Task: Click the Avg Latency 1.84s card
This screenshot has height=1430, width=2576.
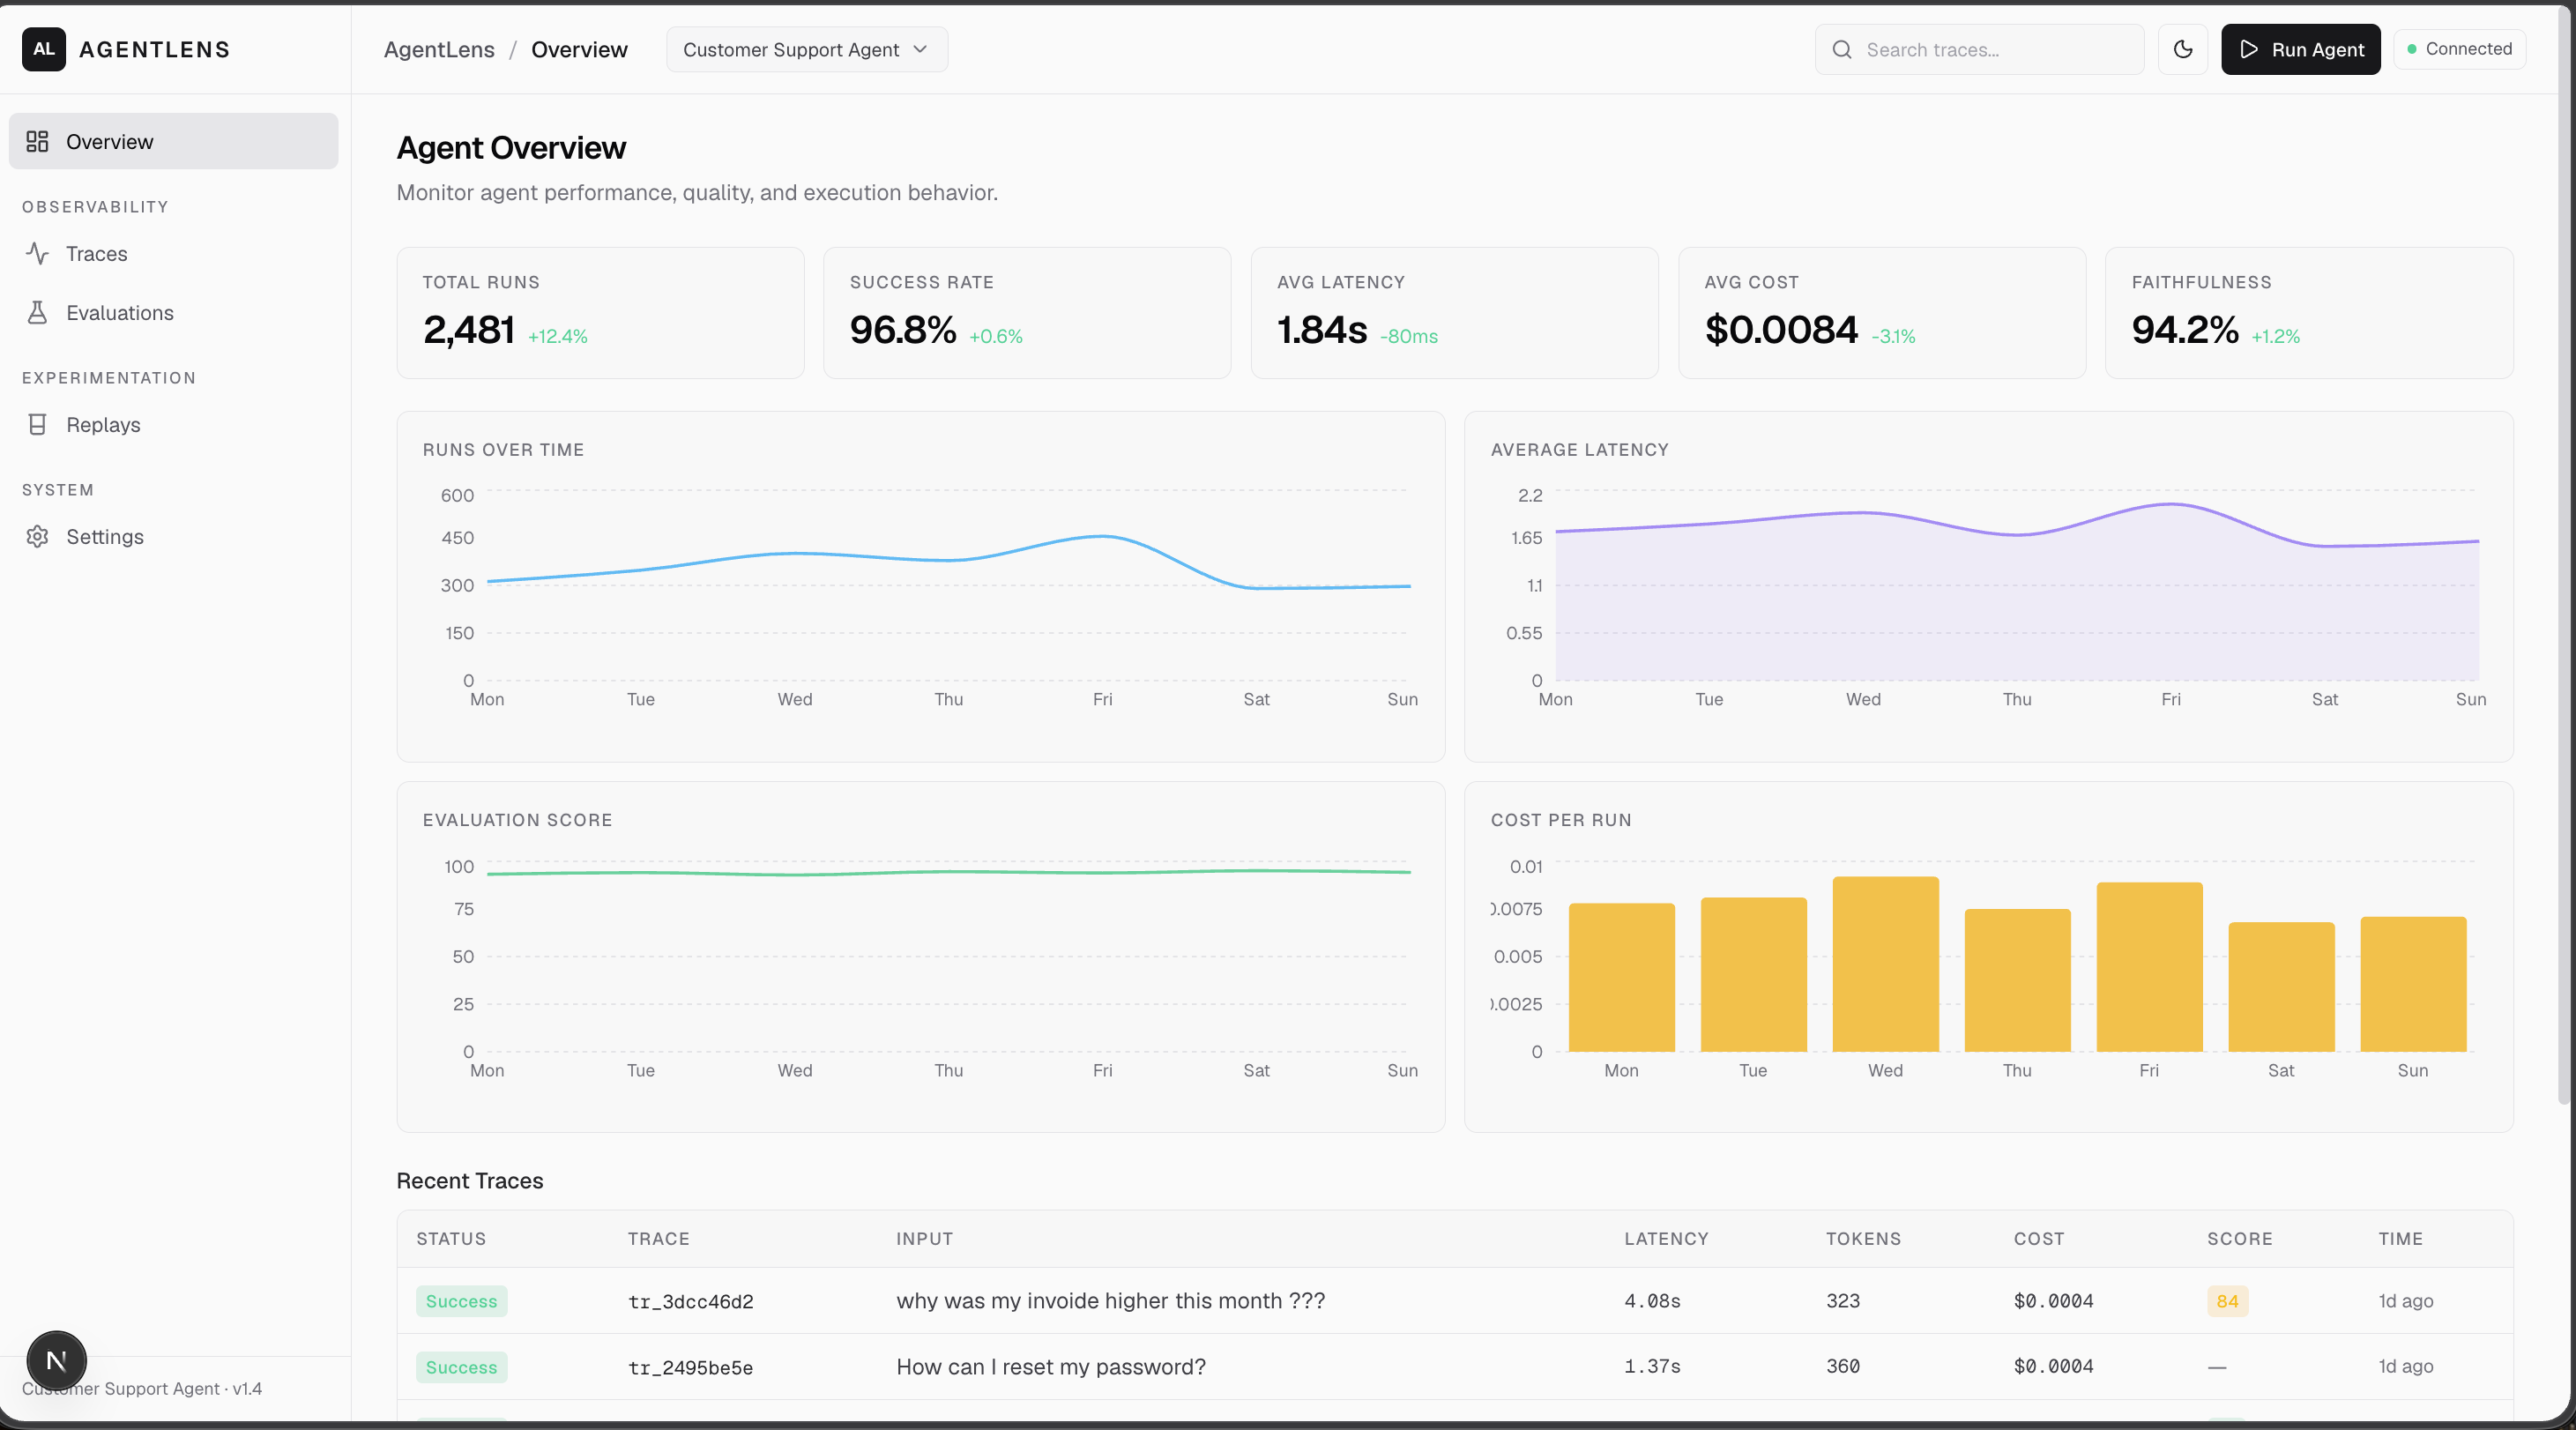Action: (1454, 312)
